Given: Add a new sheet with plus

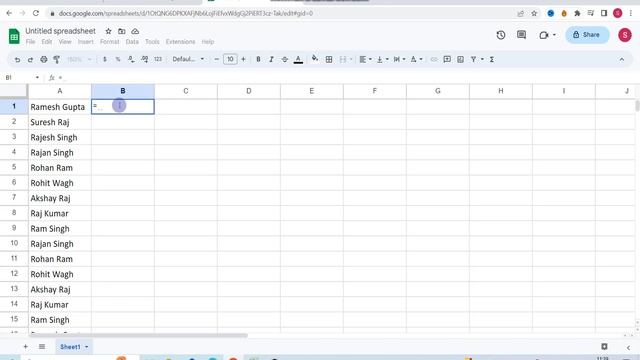Looking at the screenshot, I should pos(25,347).
